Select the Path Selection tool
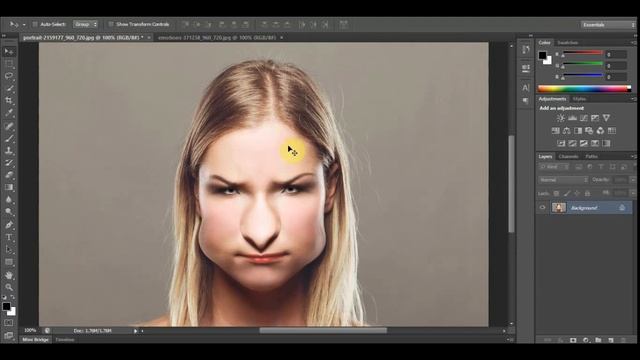This screenshot has height=360, width=640. click(9, 249)
